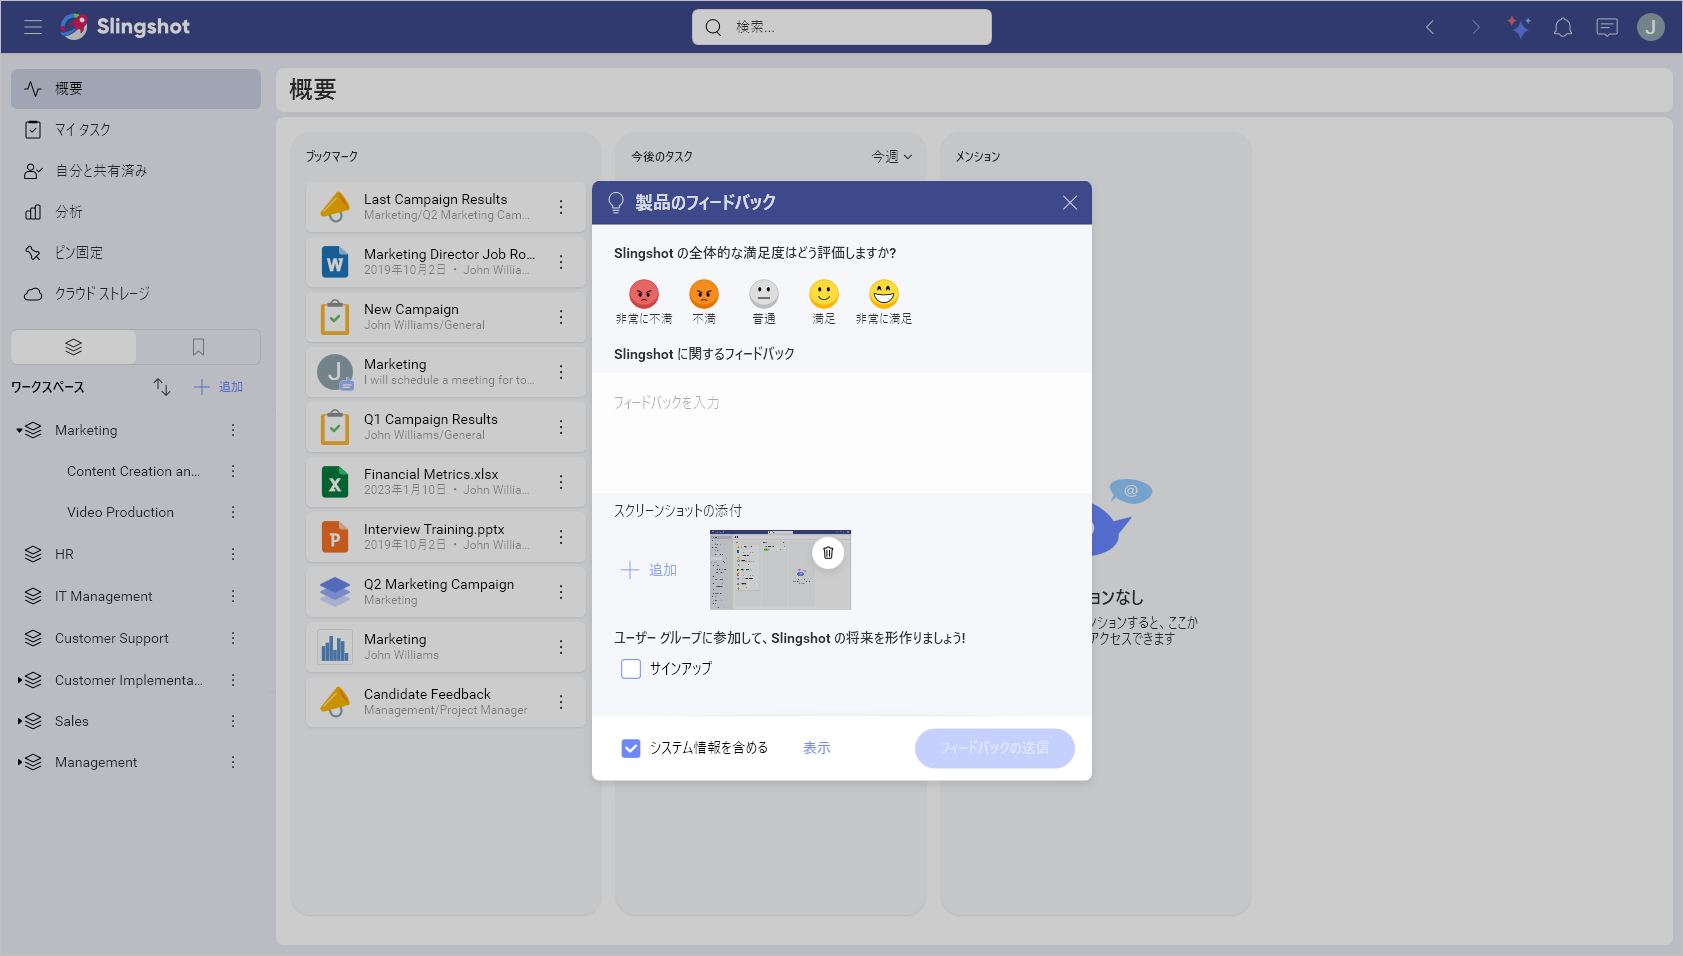Open New Campaign task bookmark
This screenshot has width=1683, height=956.
(x=446, y=317)
